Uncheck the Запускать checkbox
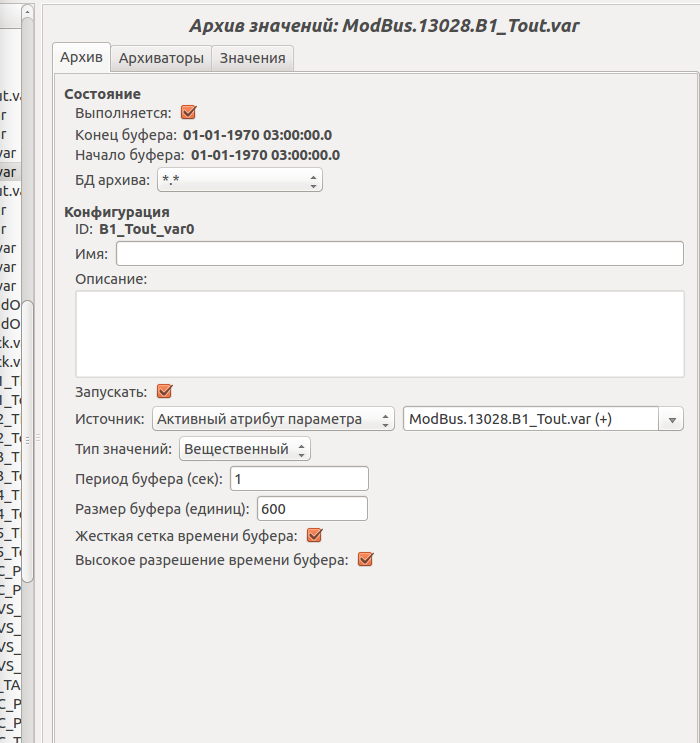Viewport: 700px width, 743px height. pyautogui.click(x=165, y=391)
